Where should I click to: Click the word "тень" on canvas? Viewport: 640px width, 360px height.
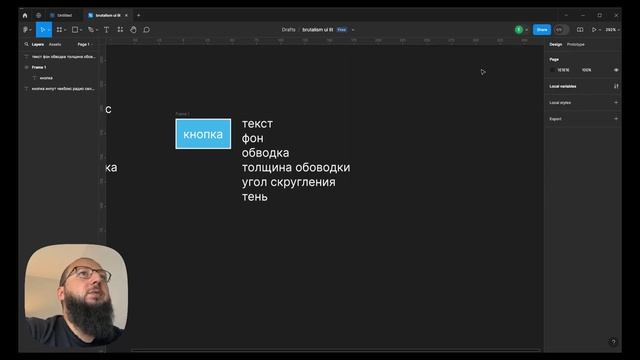(255, 197)
